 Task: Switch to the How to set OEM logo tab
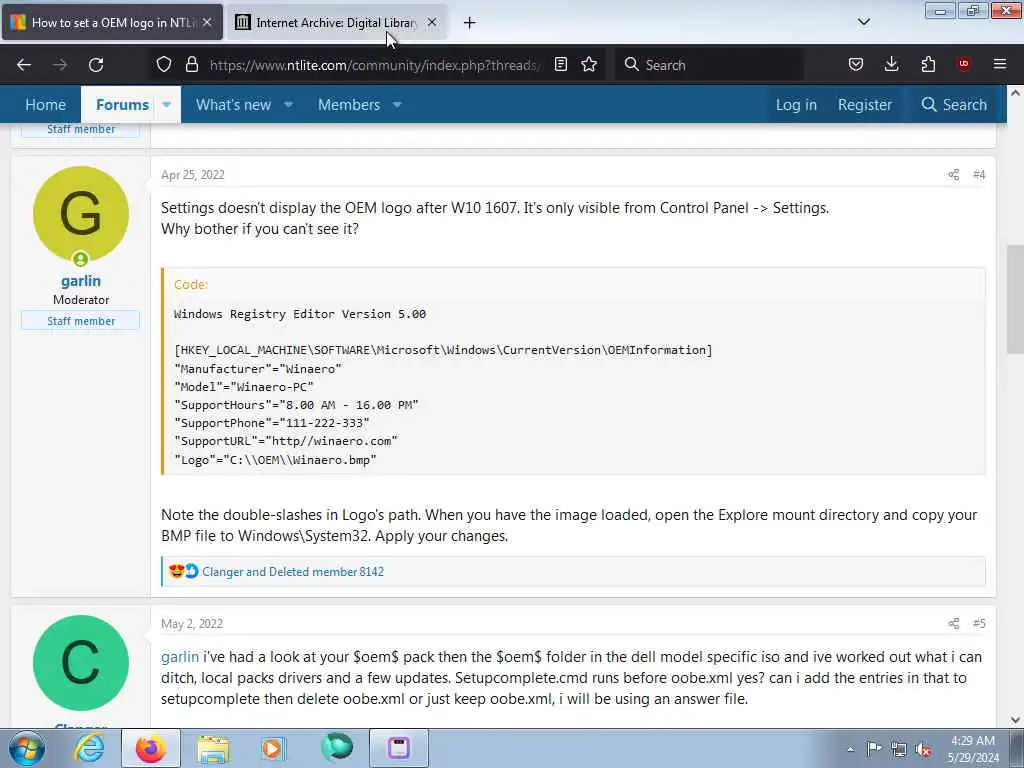click(x=112, y=22)
